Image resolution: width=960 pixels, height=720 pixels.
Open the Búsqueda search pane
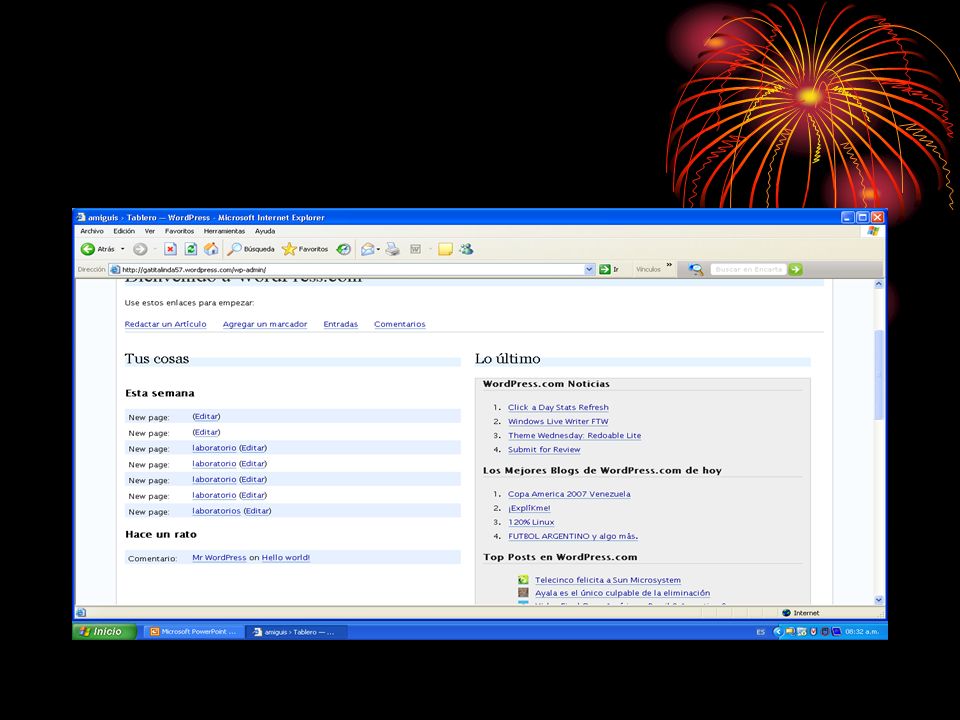pyautogui.click(x=251, y=249)
